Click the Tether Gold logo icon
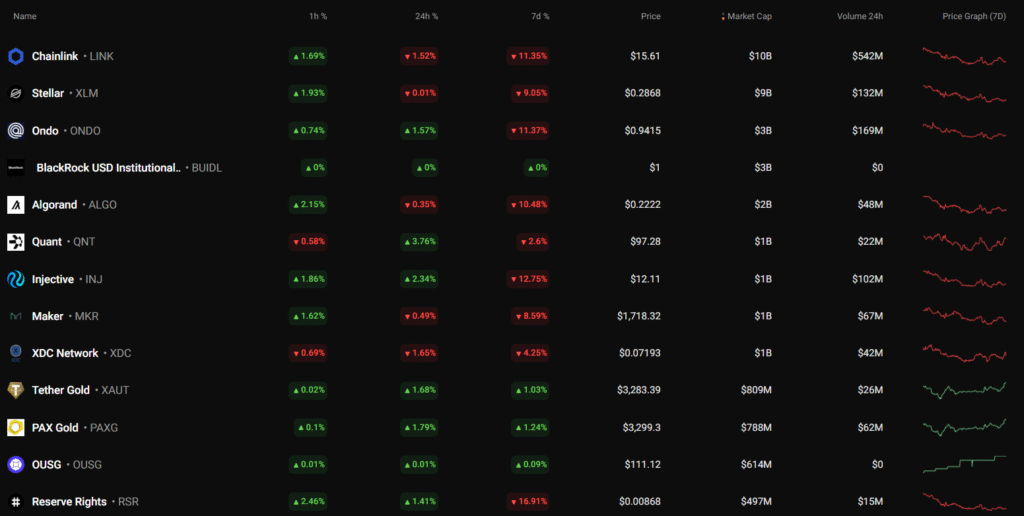Screen dimensions: 1024x516 point(16,390)
